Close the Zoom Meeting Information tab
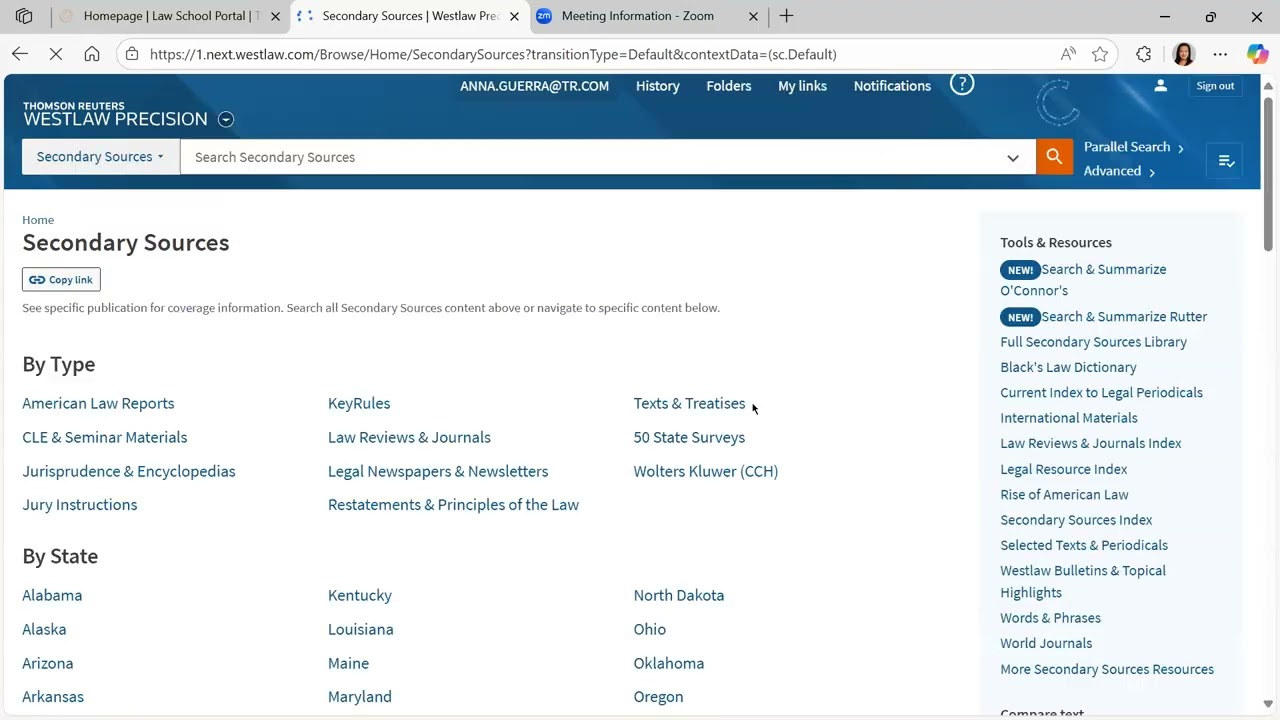Viewport: 1280px width, 720px height. pos(753,16)
